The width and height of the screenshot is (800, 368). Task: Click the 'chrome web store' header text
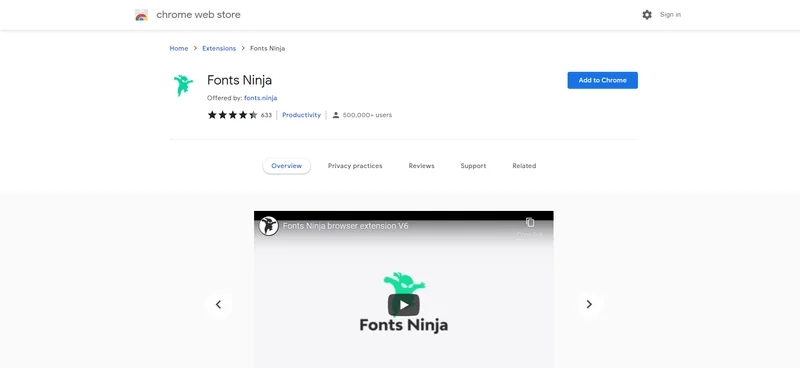coord(198,15)
